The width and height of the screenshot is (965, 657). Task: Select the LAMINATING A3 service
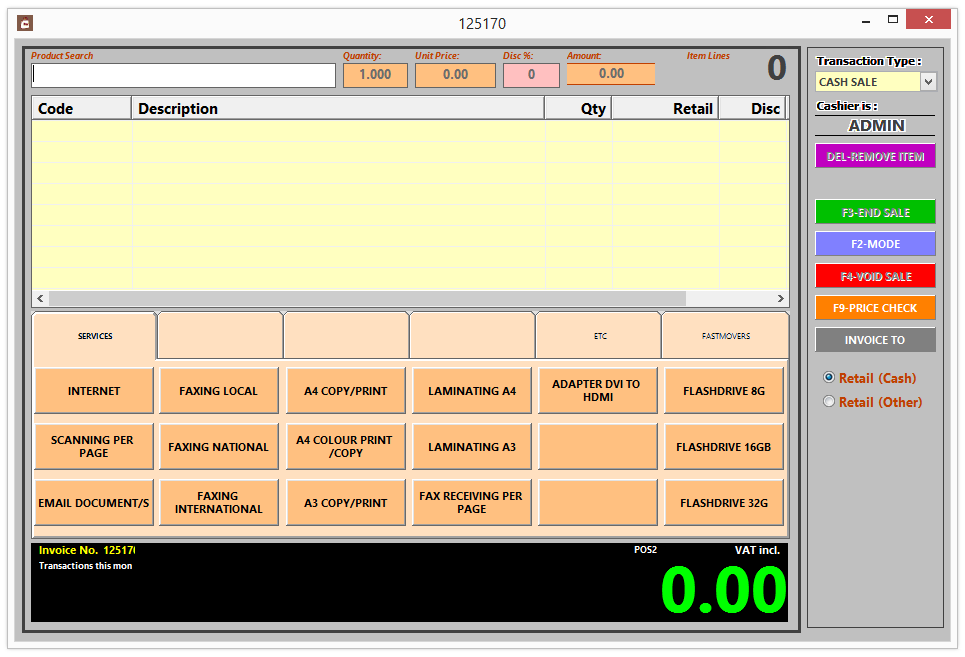[471, 446]
